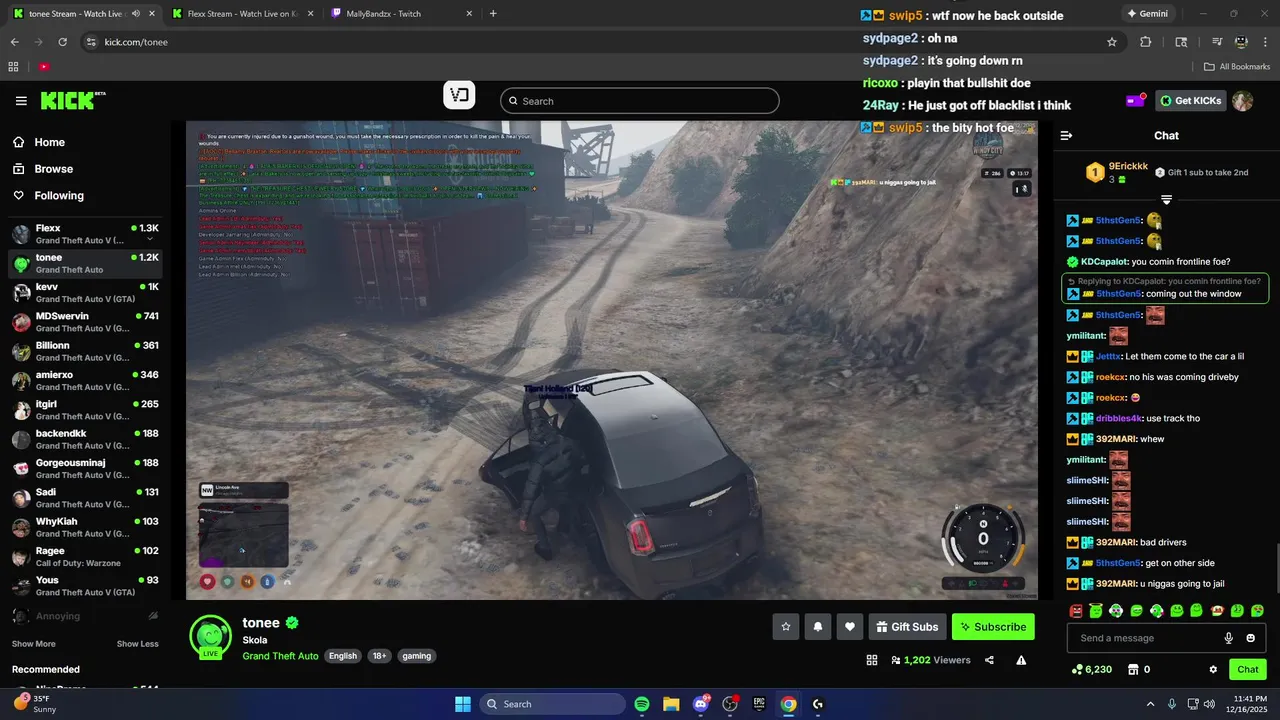Open the All Bookmarks folder
The image size is (1280, 720).
pos(1237,66)
